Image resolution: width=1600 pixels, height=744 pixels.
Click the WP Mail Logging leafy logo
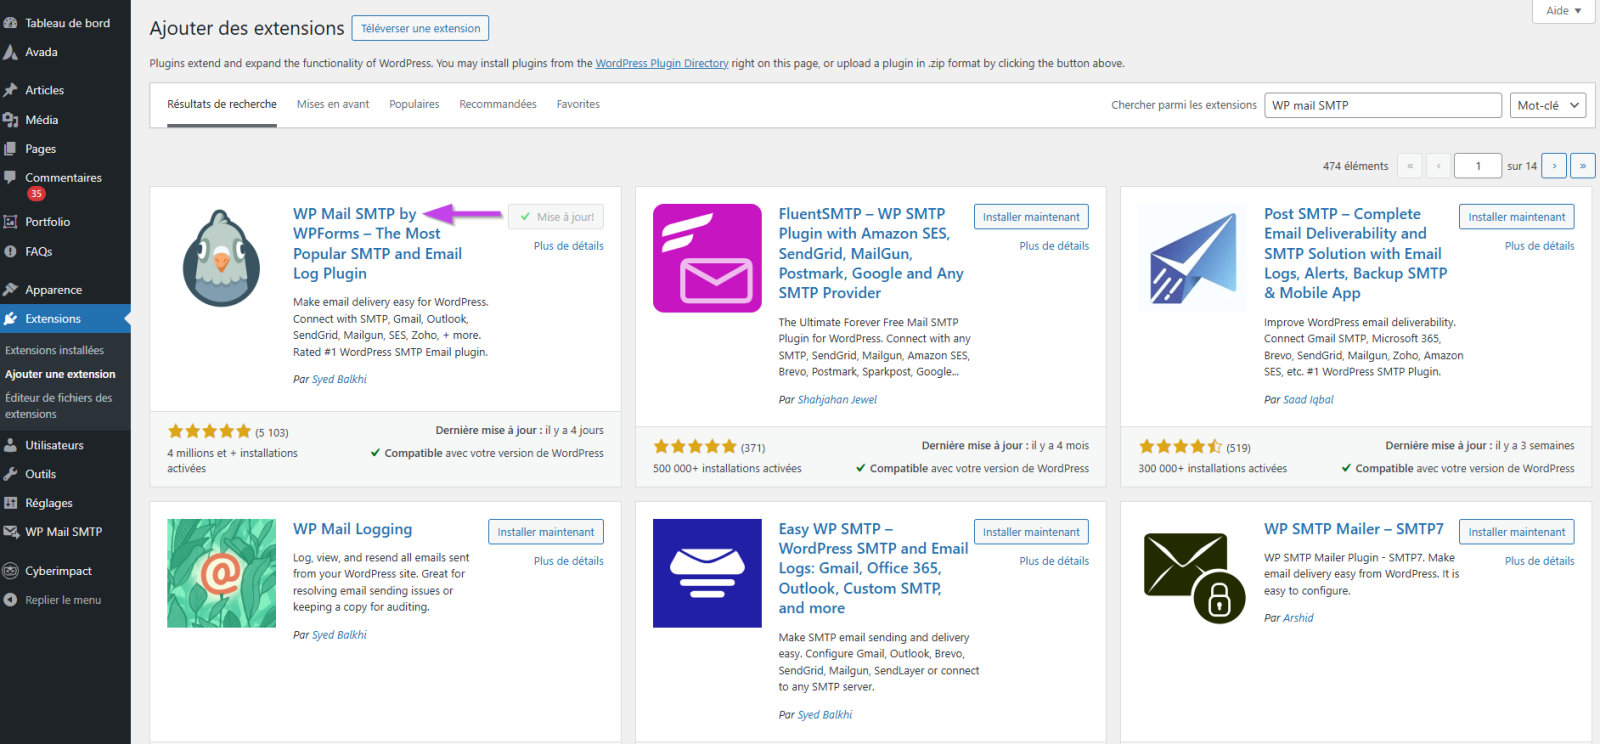coord(221,573)
